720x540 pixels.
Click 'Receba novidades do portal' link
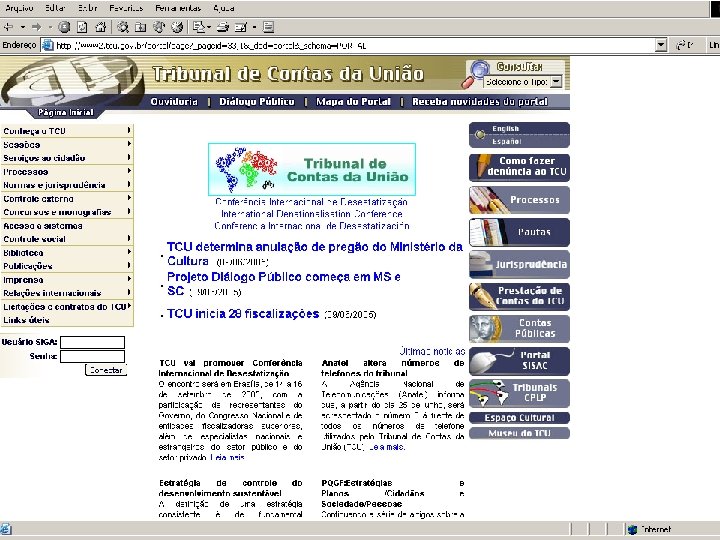(x=480, y=101)
